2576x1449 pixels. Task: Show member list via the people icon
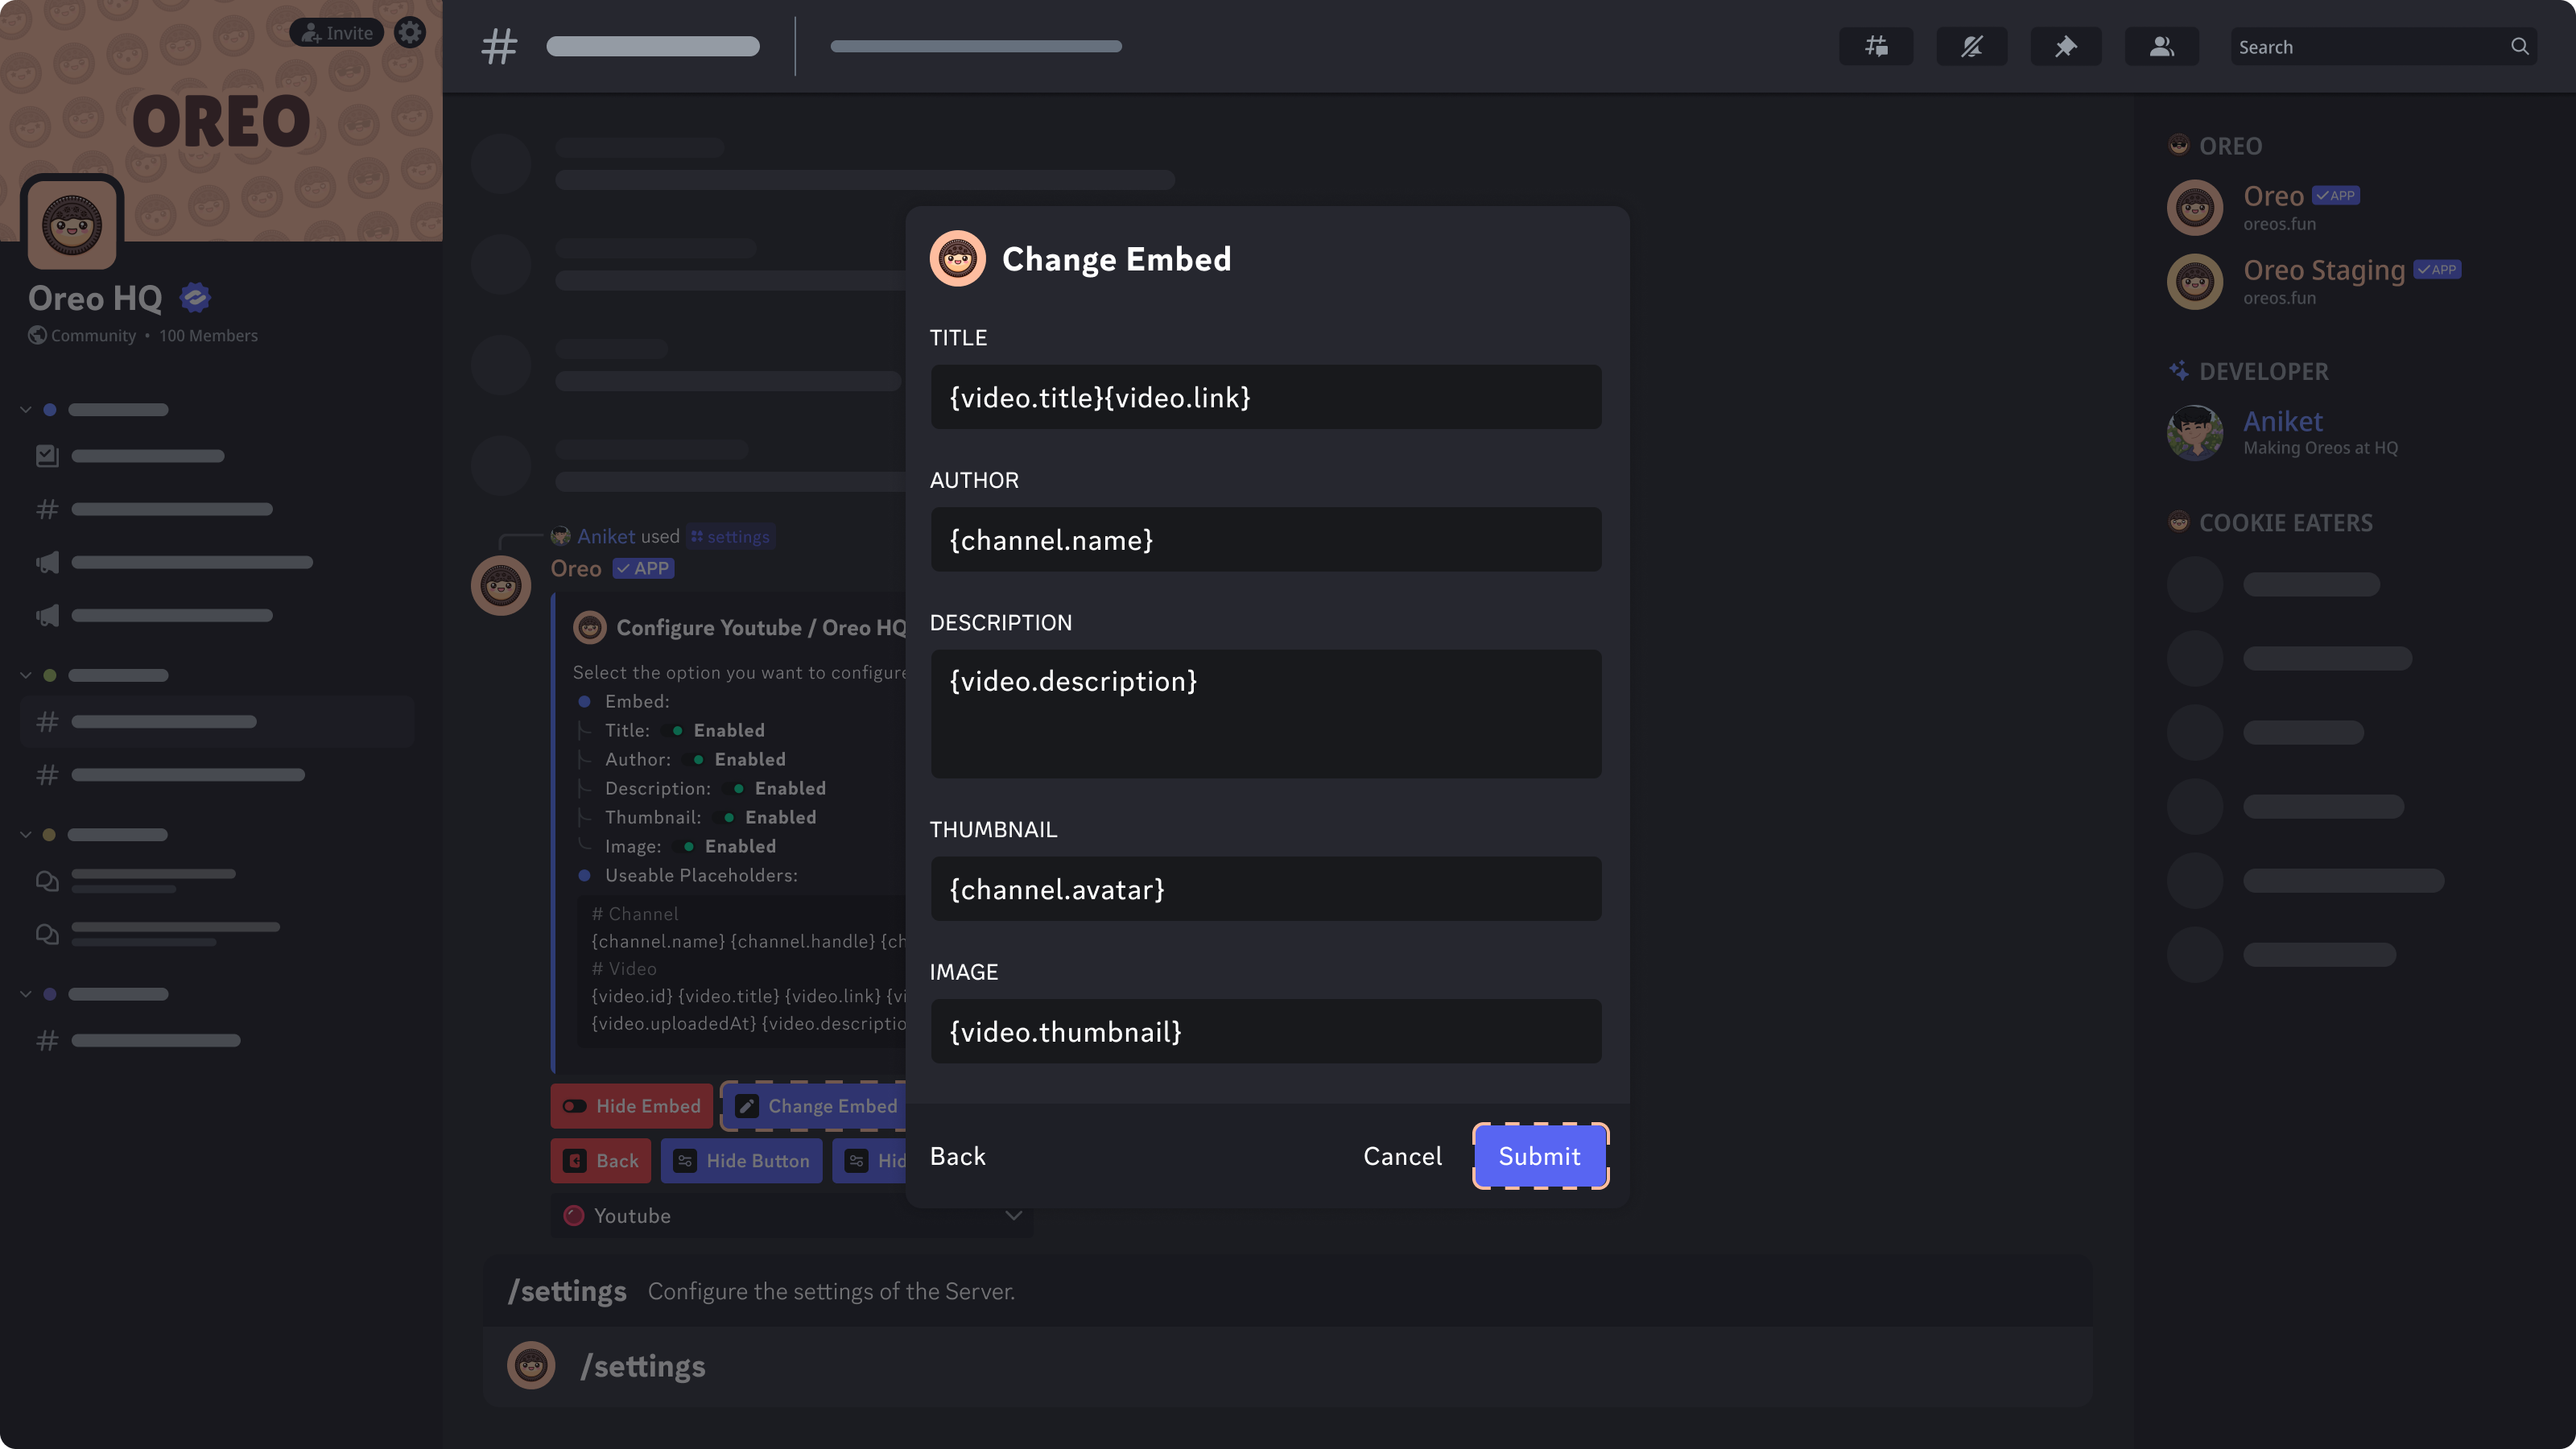pos(2161,46)
